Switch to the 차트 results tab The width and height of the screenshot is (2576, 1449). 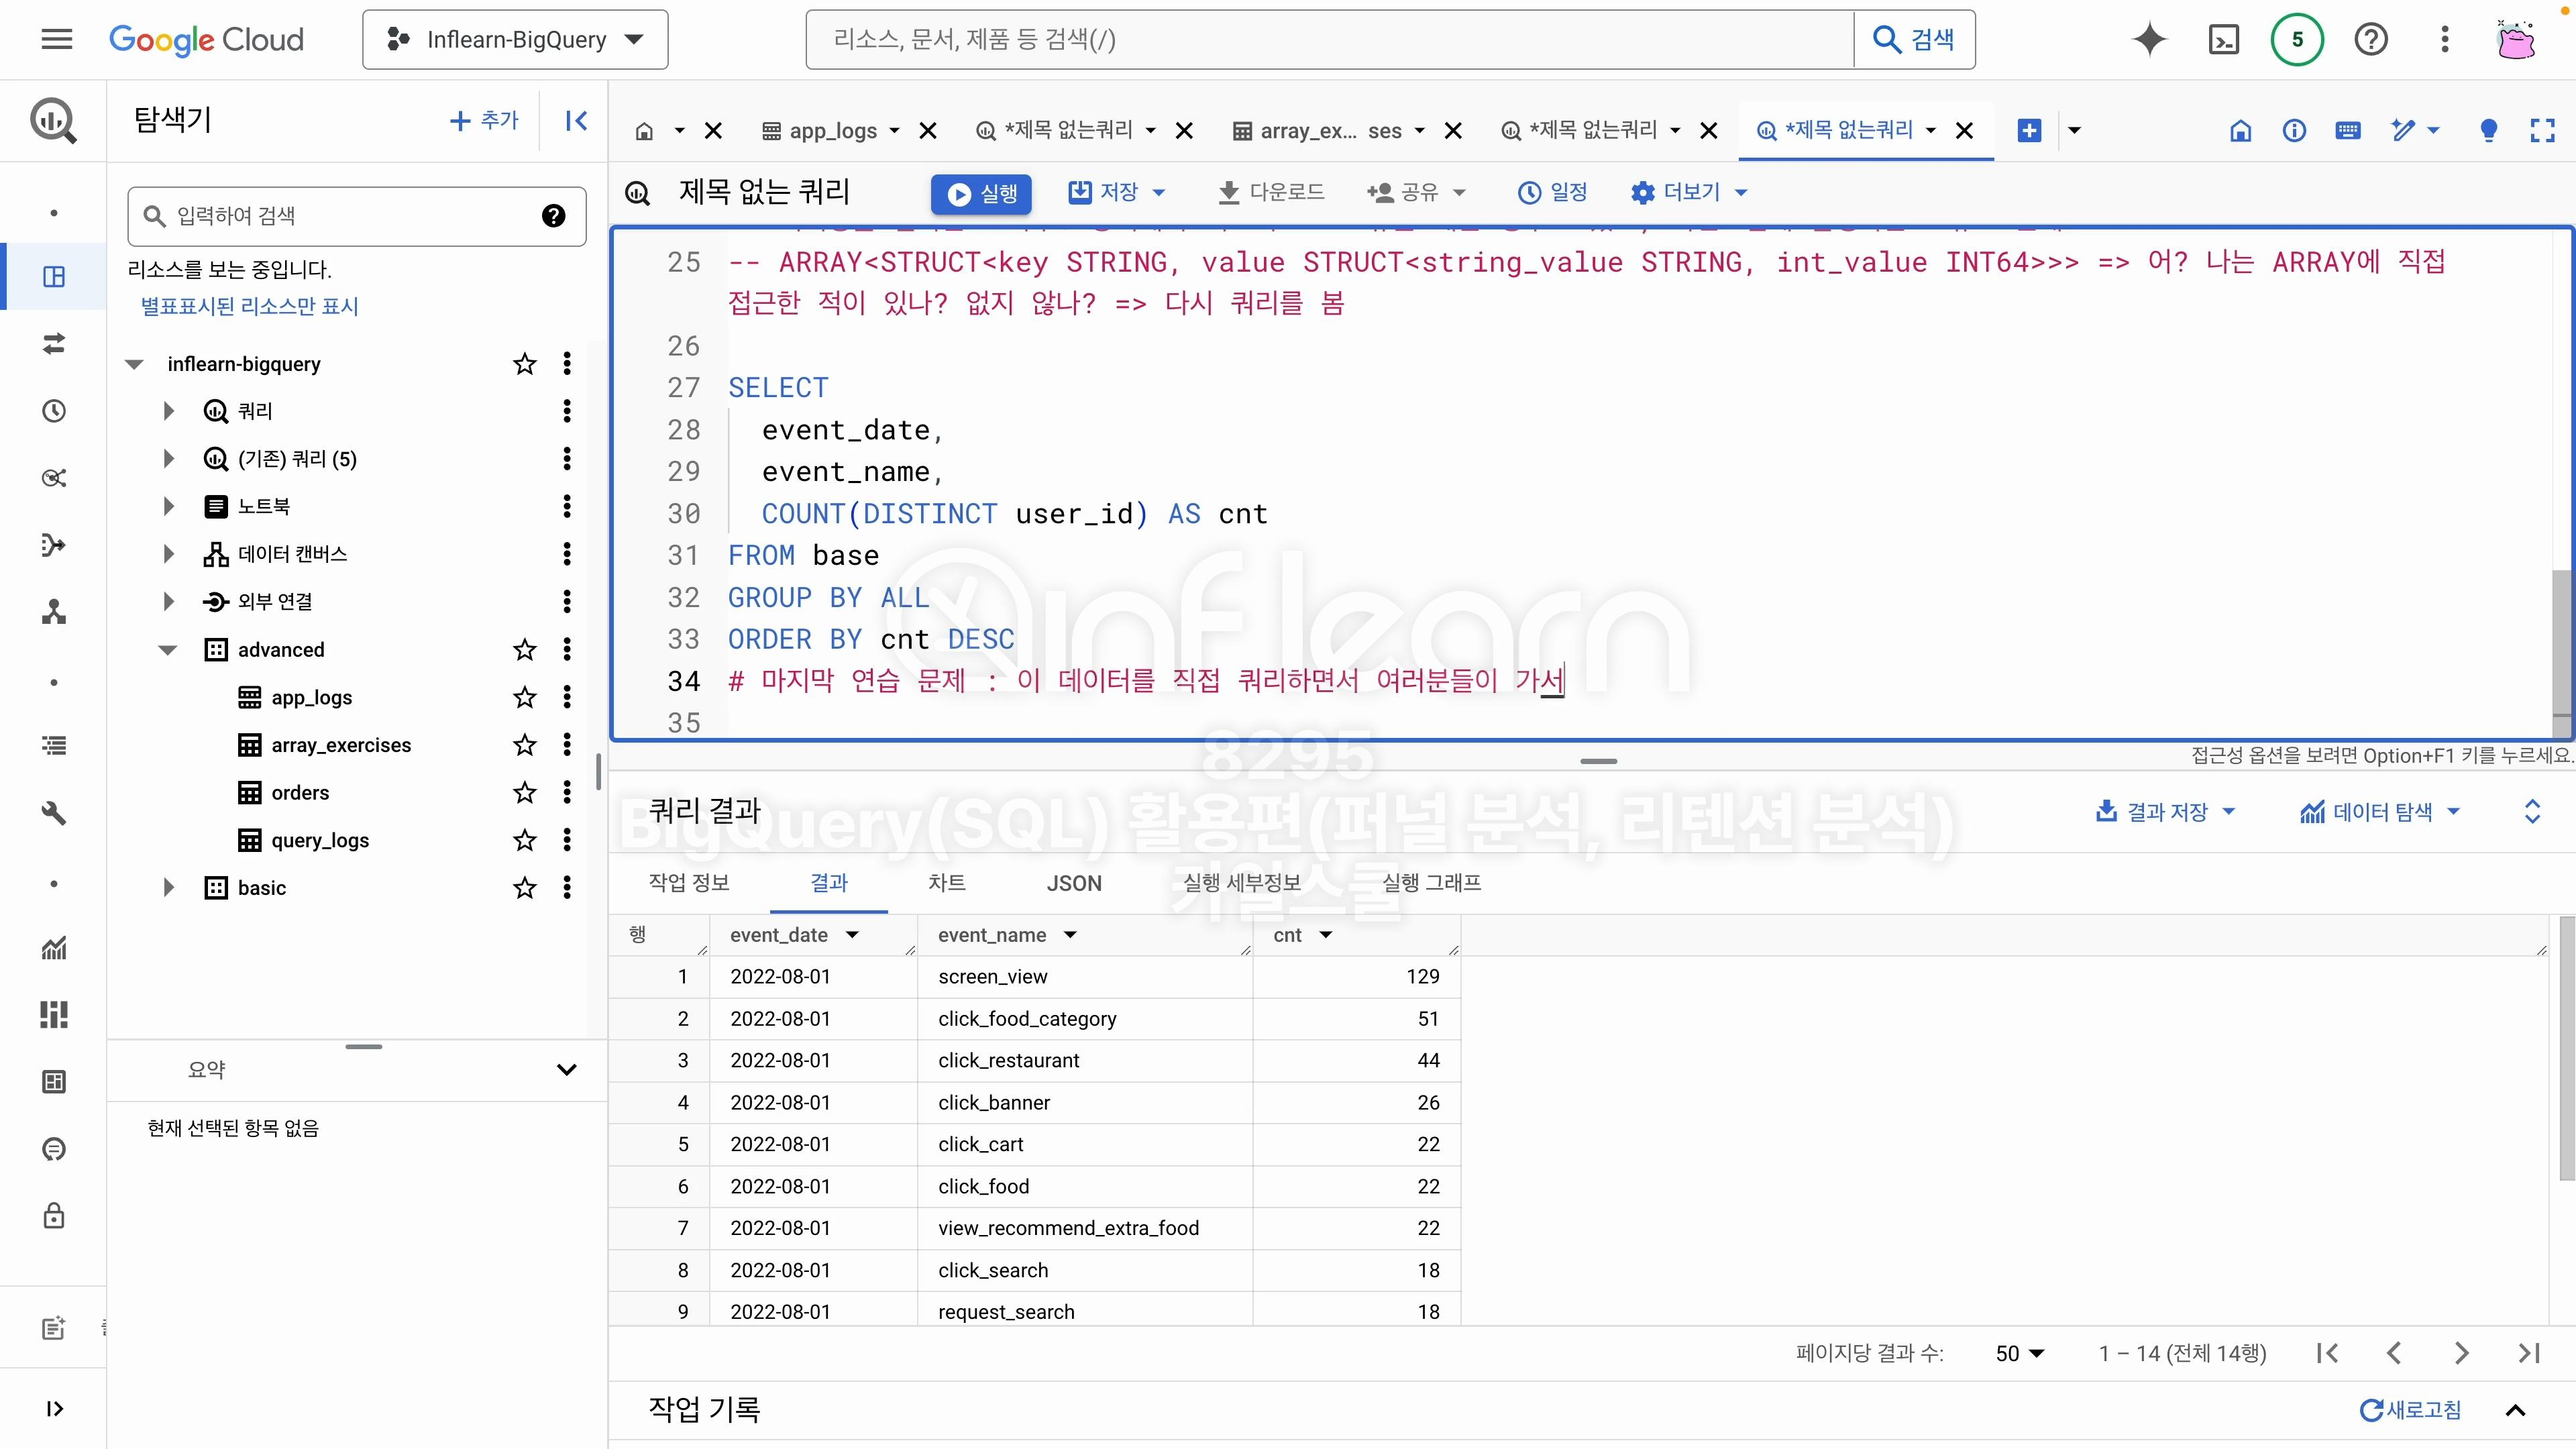[946, 883]
